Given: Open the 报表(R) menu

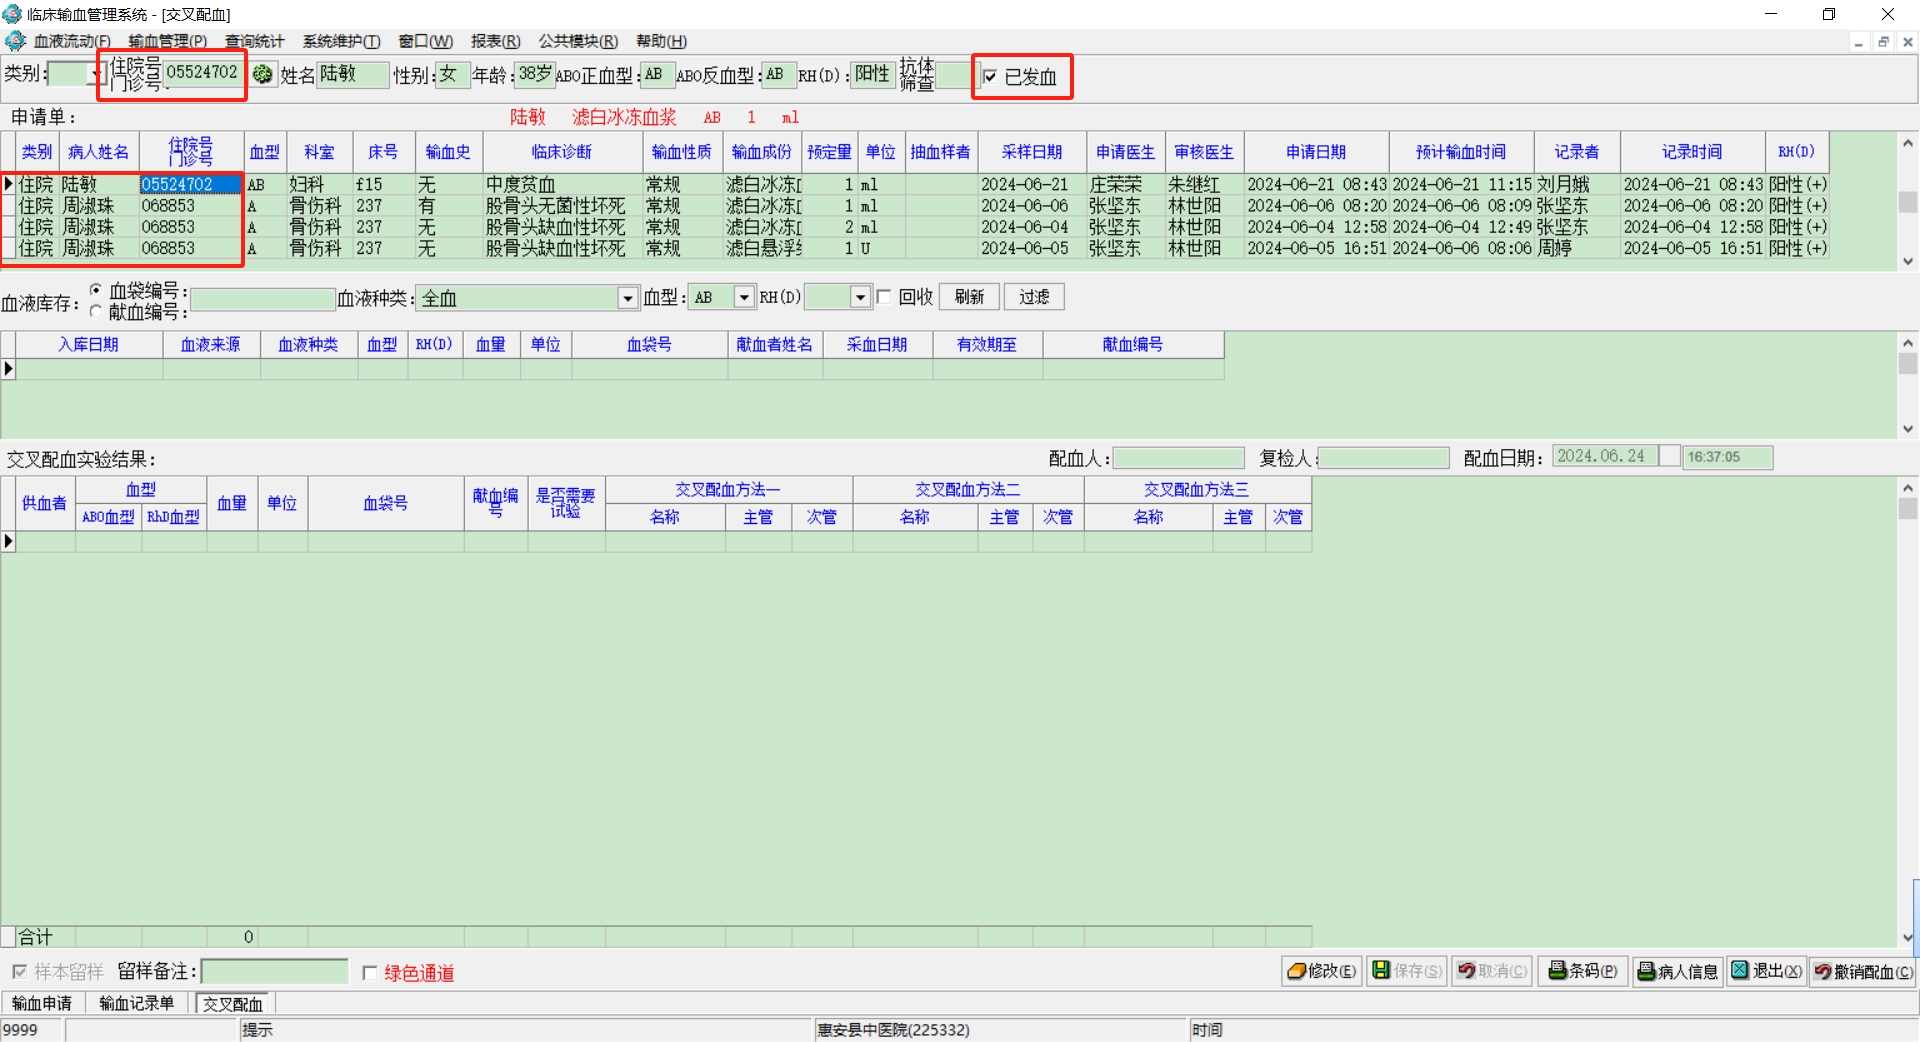Looking at the screenshot, I should tap(495, 41).
